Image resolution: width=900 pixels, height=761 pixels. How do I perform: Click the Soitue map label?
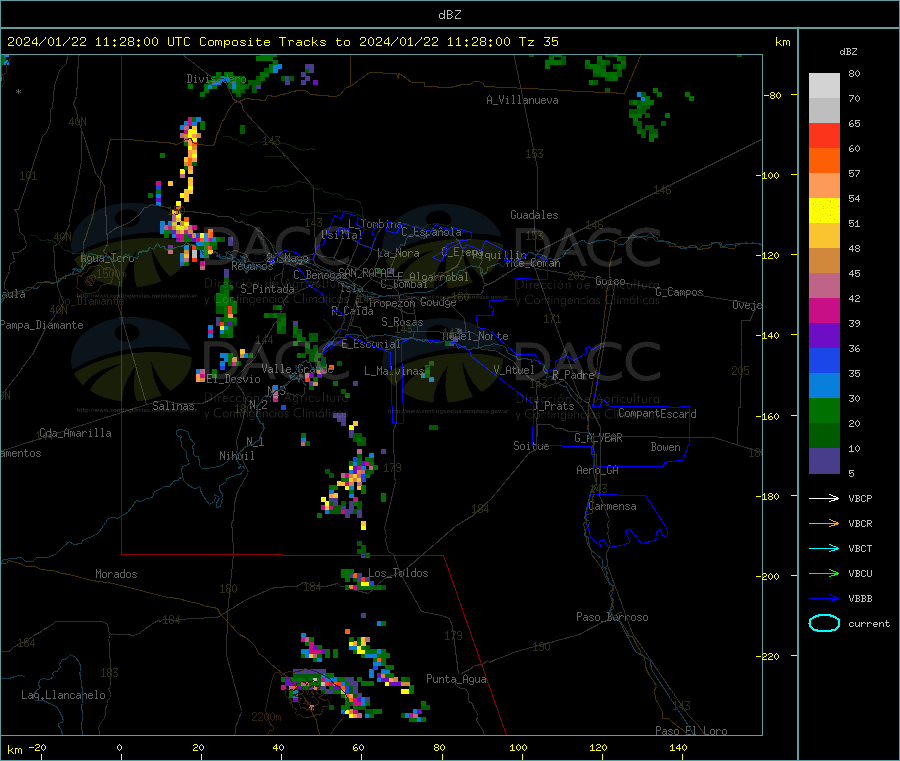click(x=531, y=446)
